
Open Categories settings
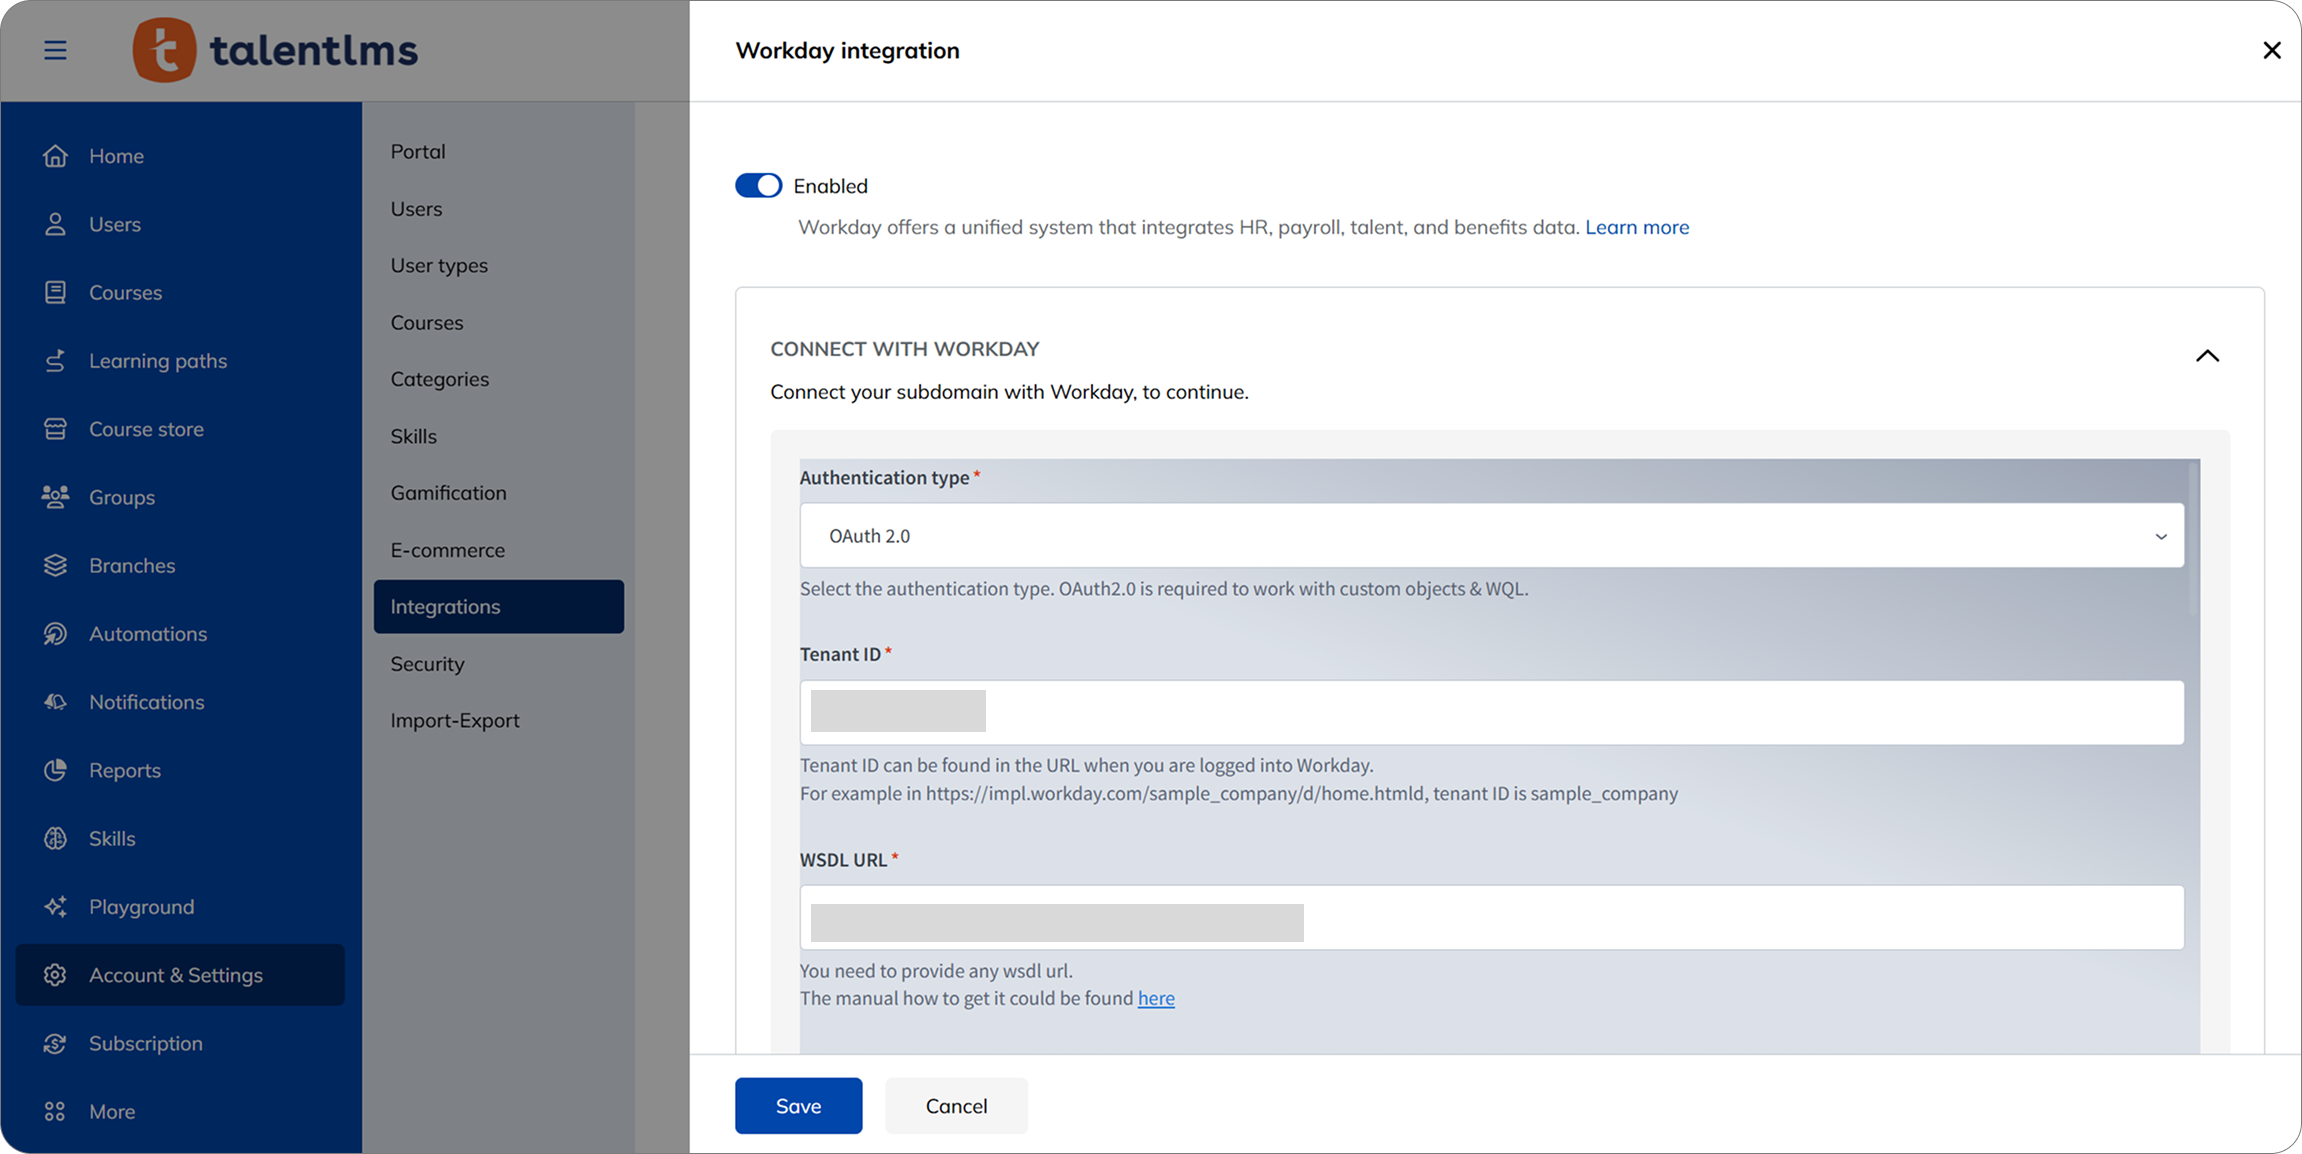coord(440,379)
